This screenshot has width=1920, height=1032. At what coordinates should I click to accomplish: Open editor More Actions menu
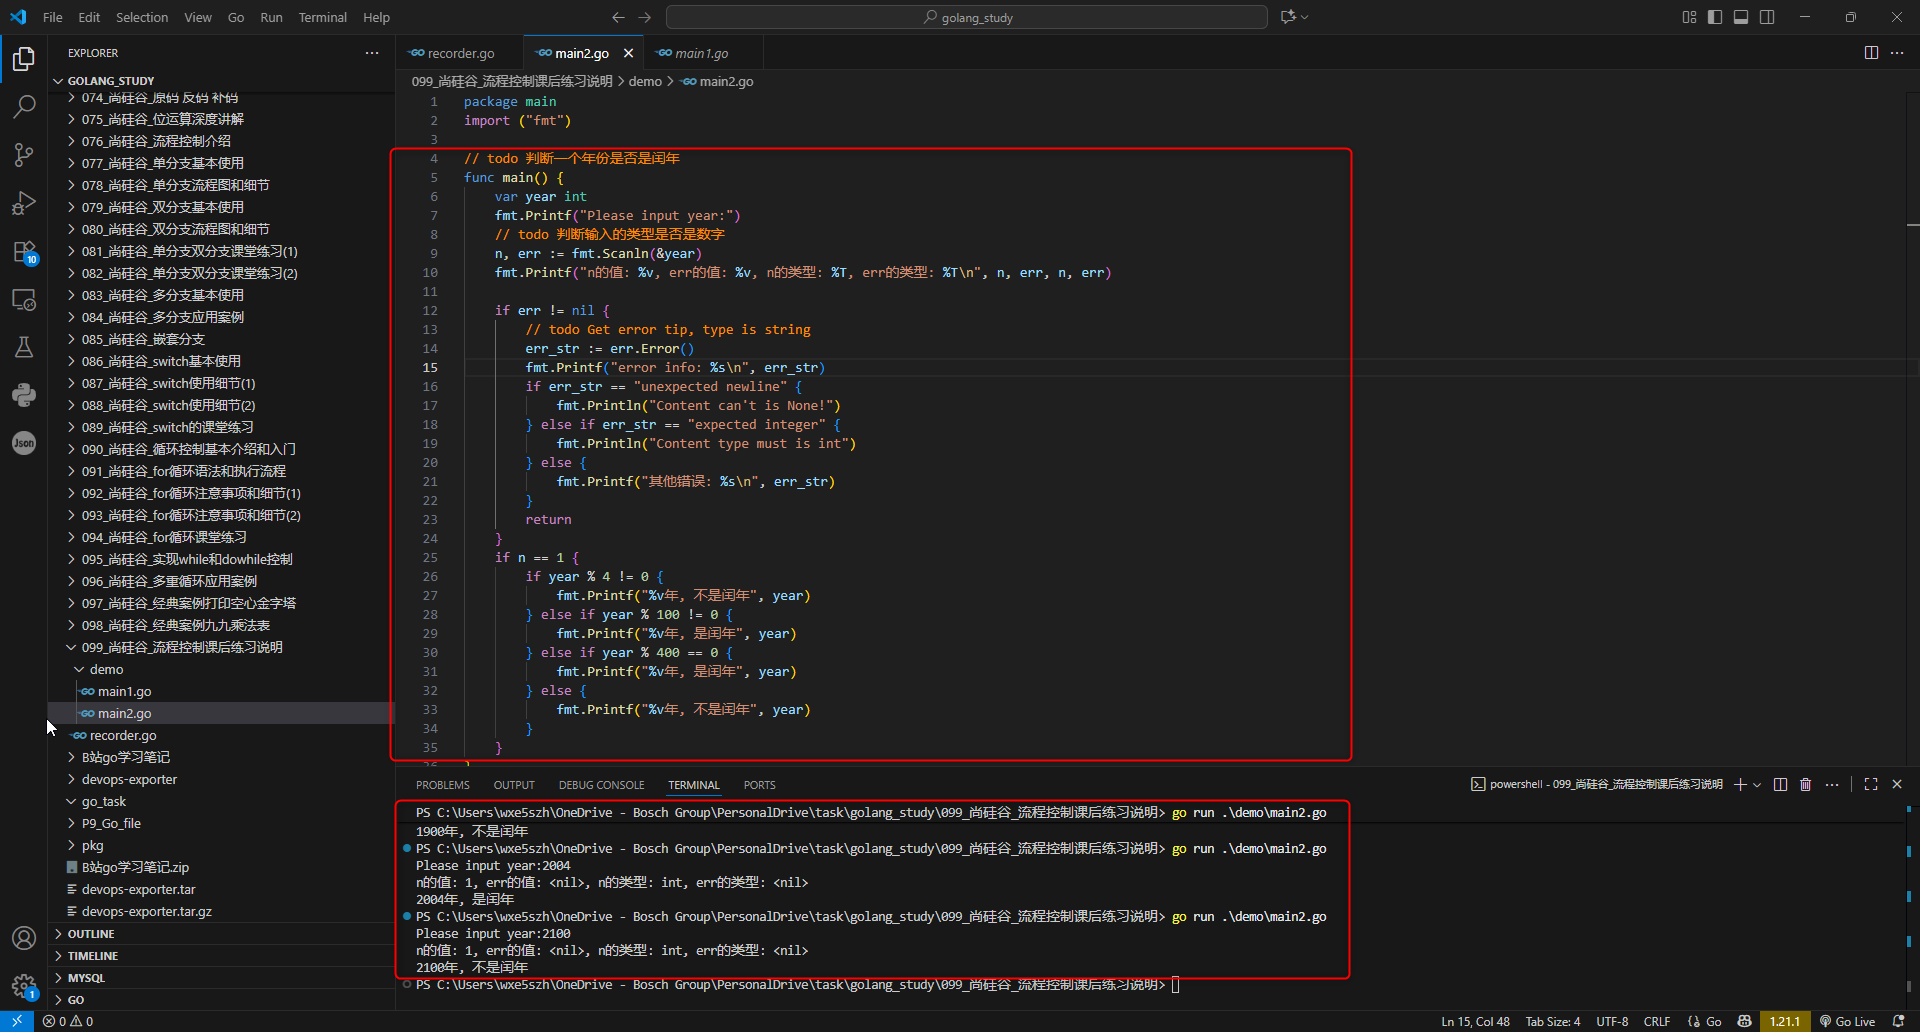pos(1897,53)
